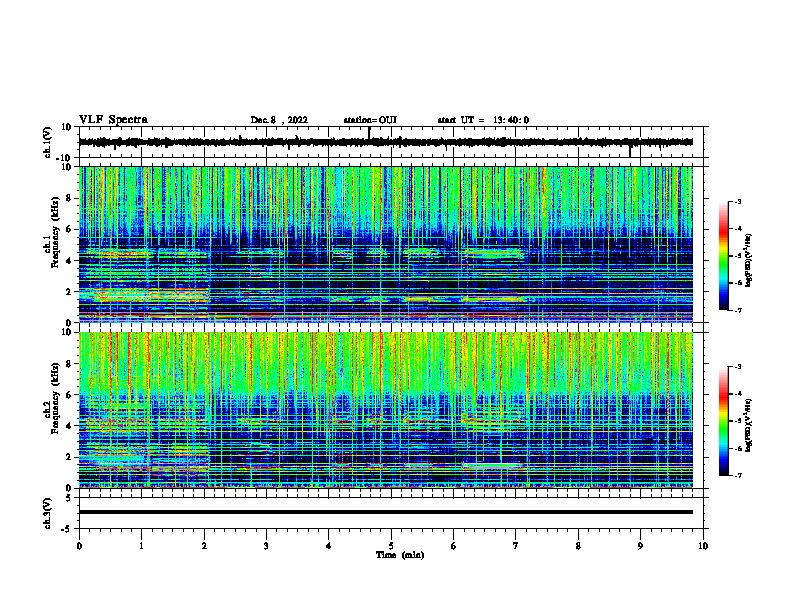The width and height of the screenshot is (792, 612).
Task: Click the "start UT = 13:40:0" header text
Action: coord(483,120)
